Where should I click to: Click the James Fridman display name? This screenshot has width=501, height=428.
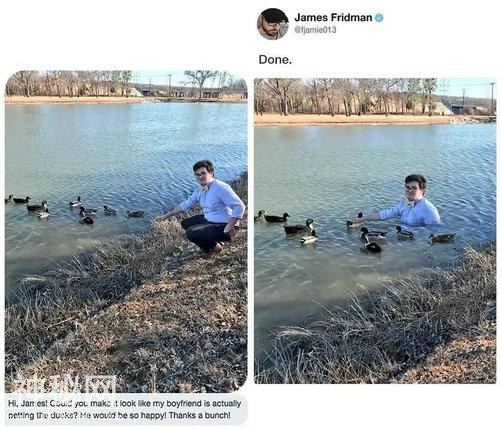point(333,17)
